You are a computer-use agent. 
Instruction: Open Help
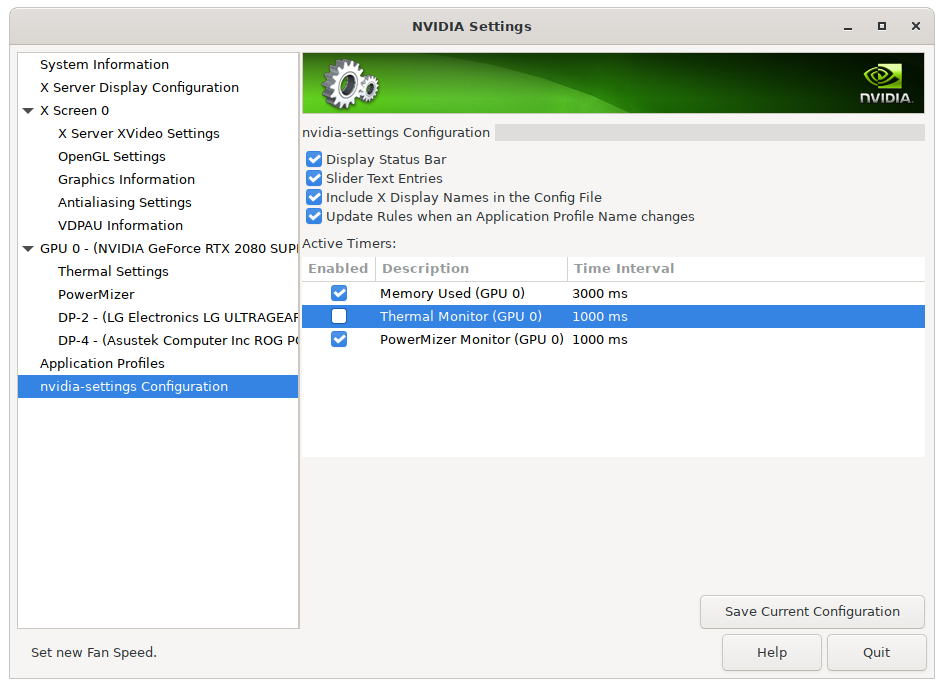[x=772, y=652]
